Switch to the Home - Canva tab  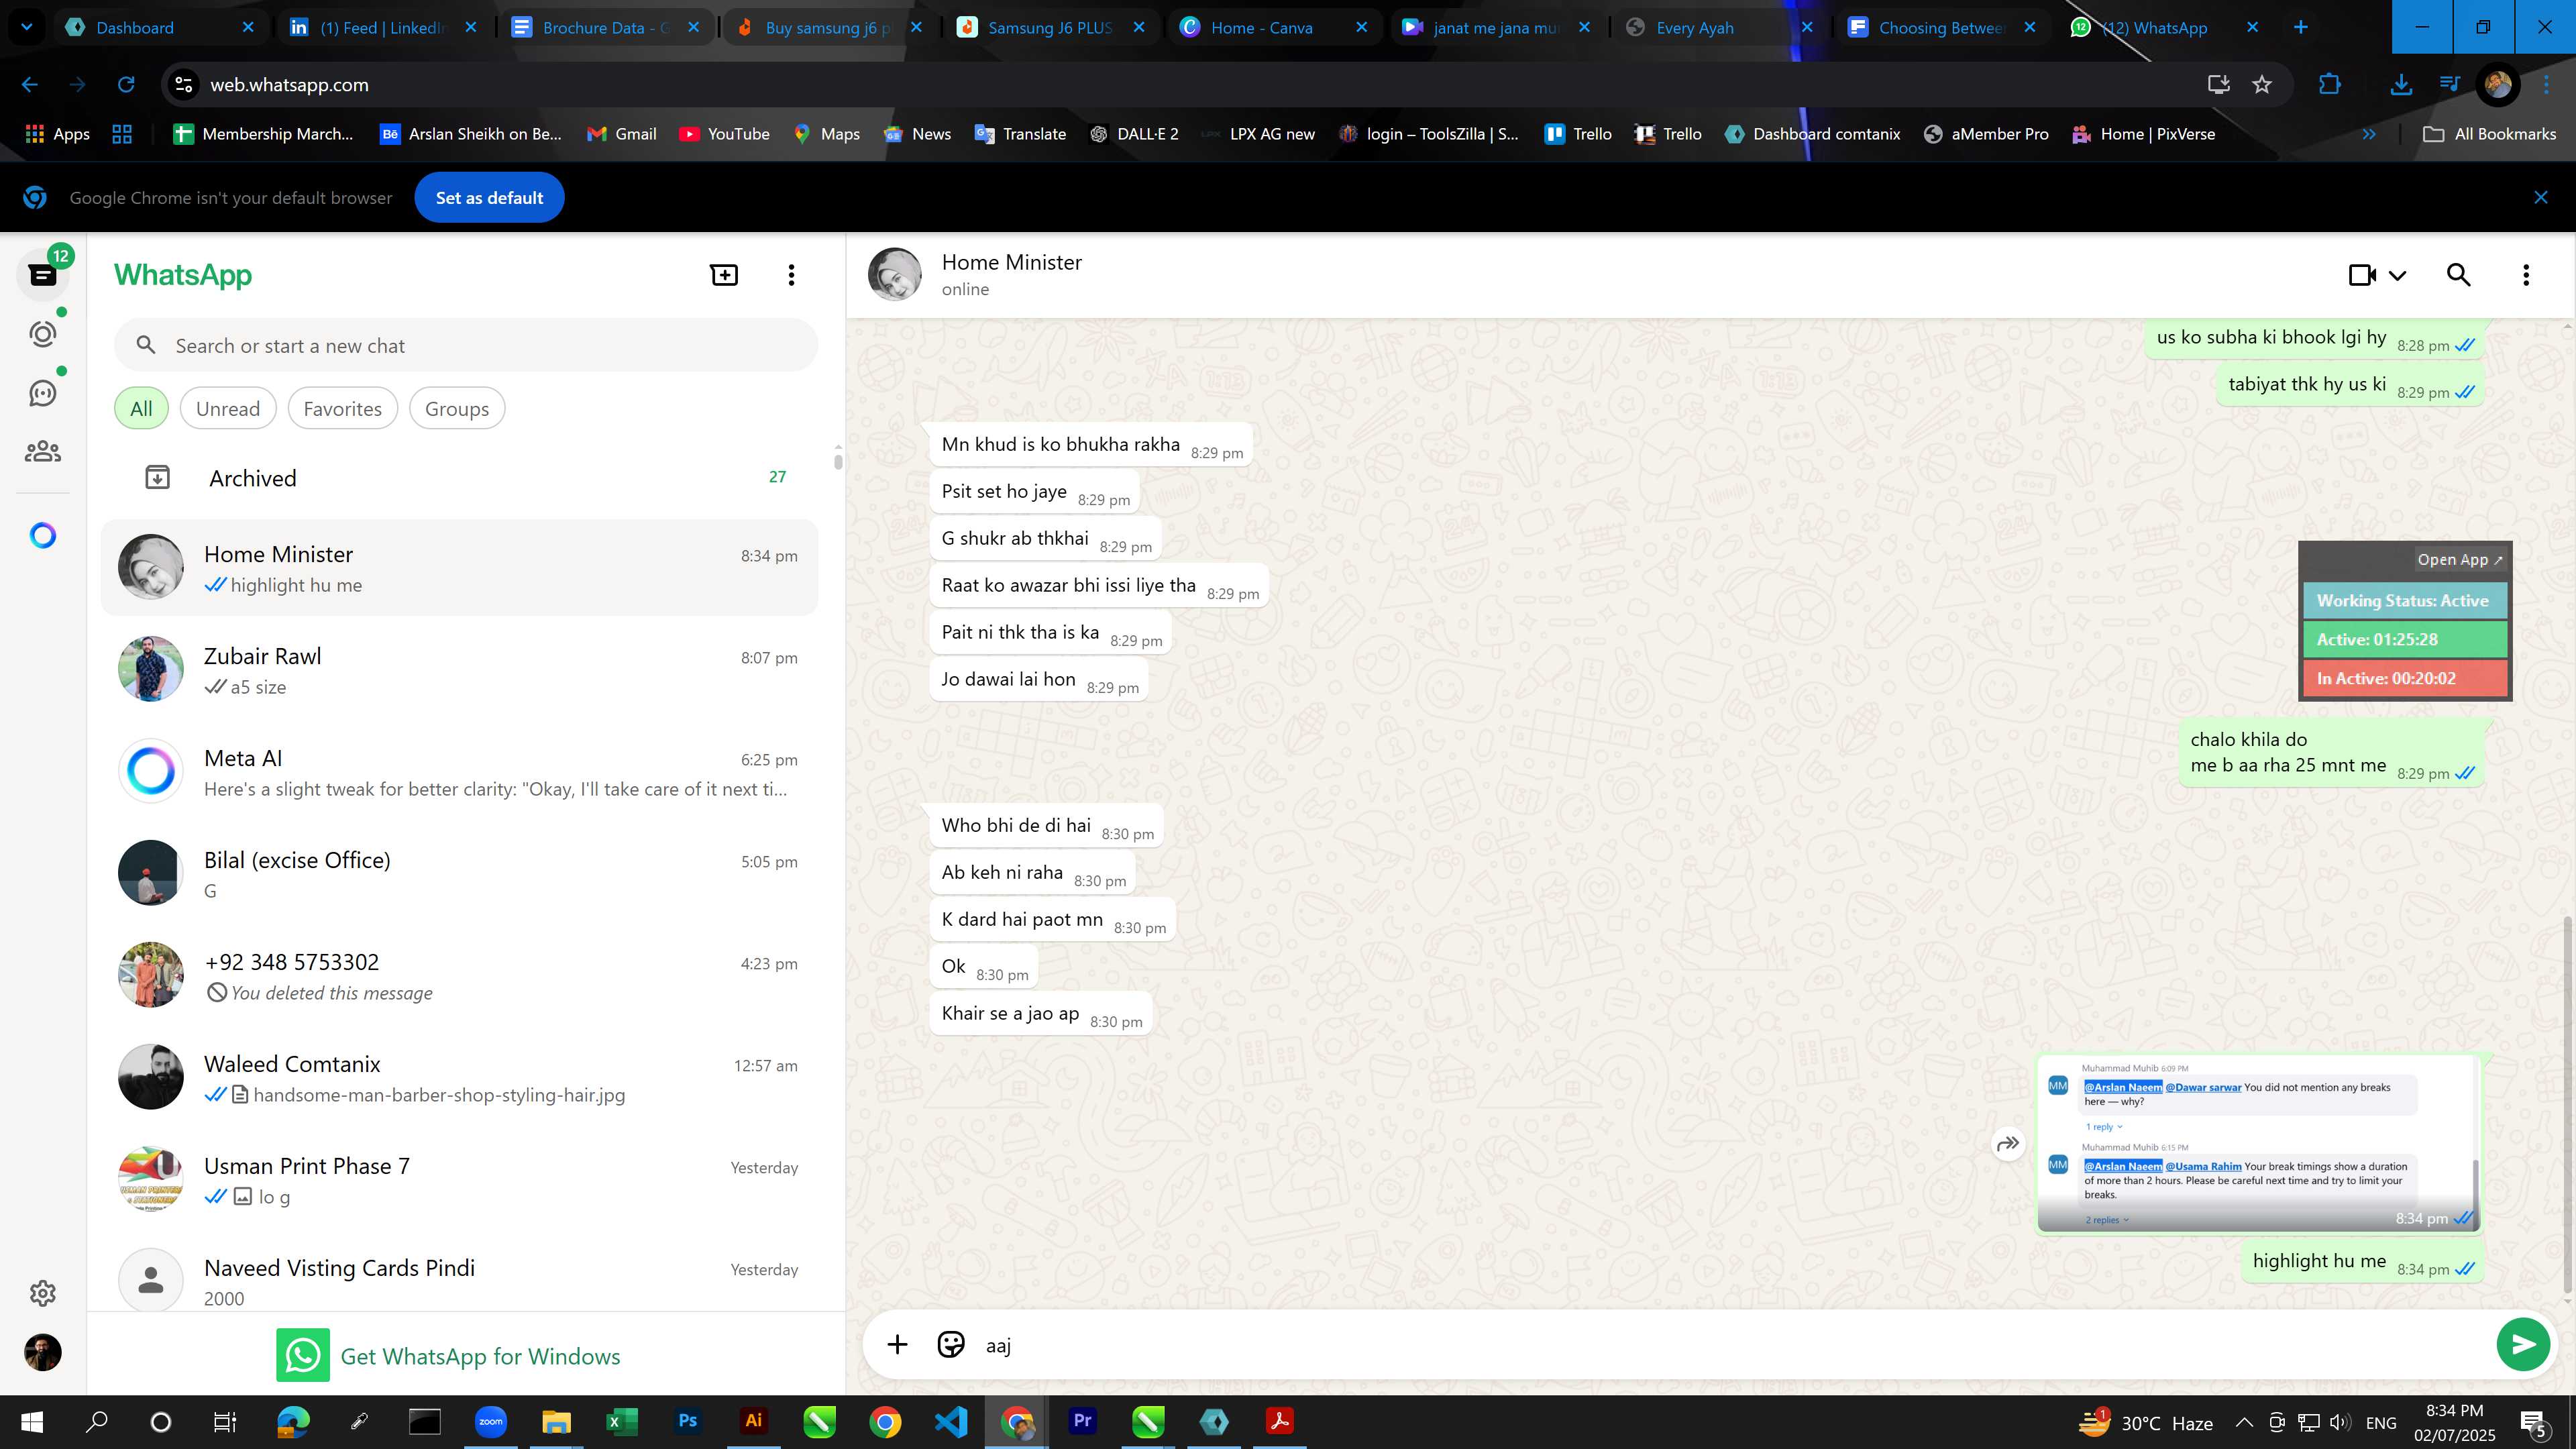point(1272,28)
